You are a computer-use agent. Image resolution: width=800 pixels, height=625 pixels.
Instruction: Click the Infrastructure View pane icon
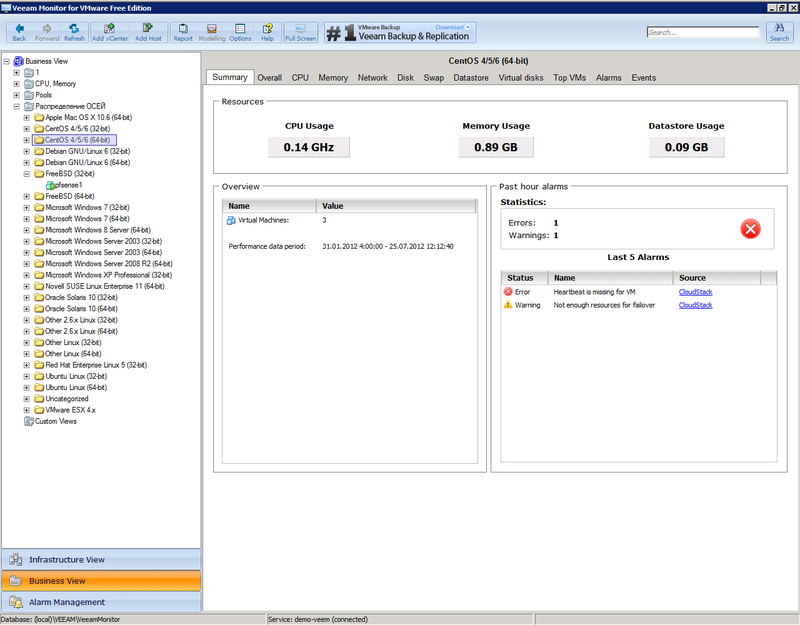click(x=15, y=560)
